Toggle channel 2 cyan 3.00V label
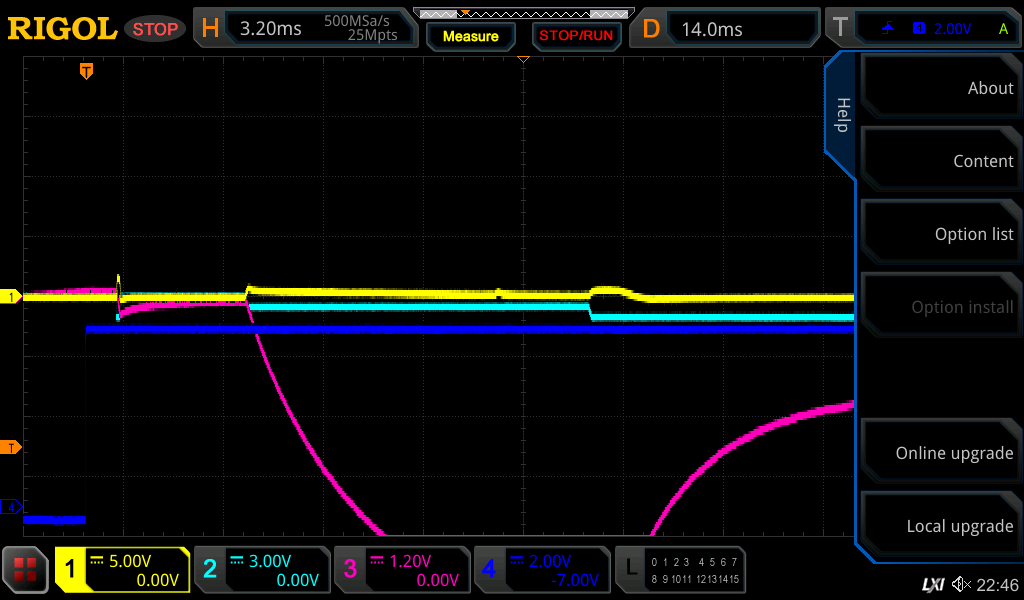 pos(261,570)
